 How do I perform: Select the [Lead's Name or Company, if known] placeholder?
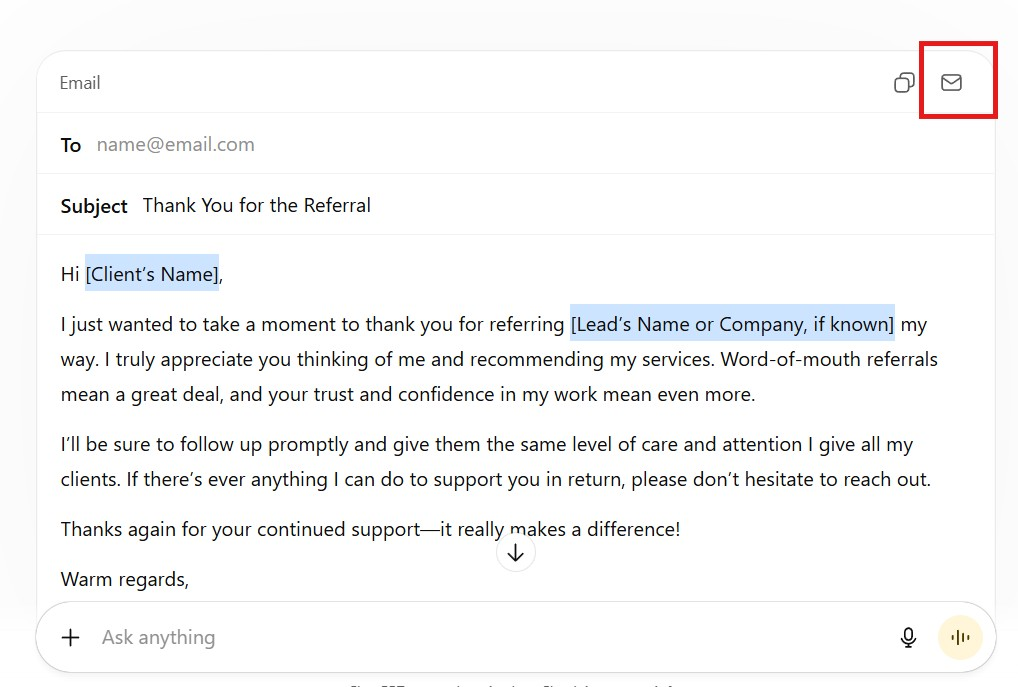pyautogui.click(x=732, y=324)
